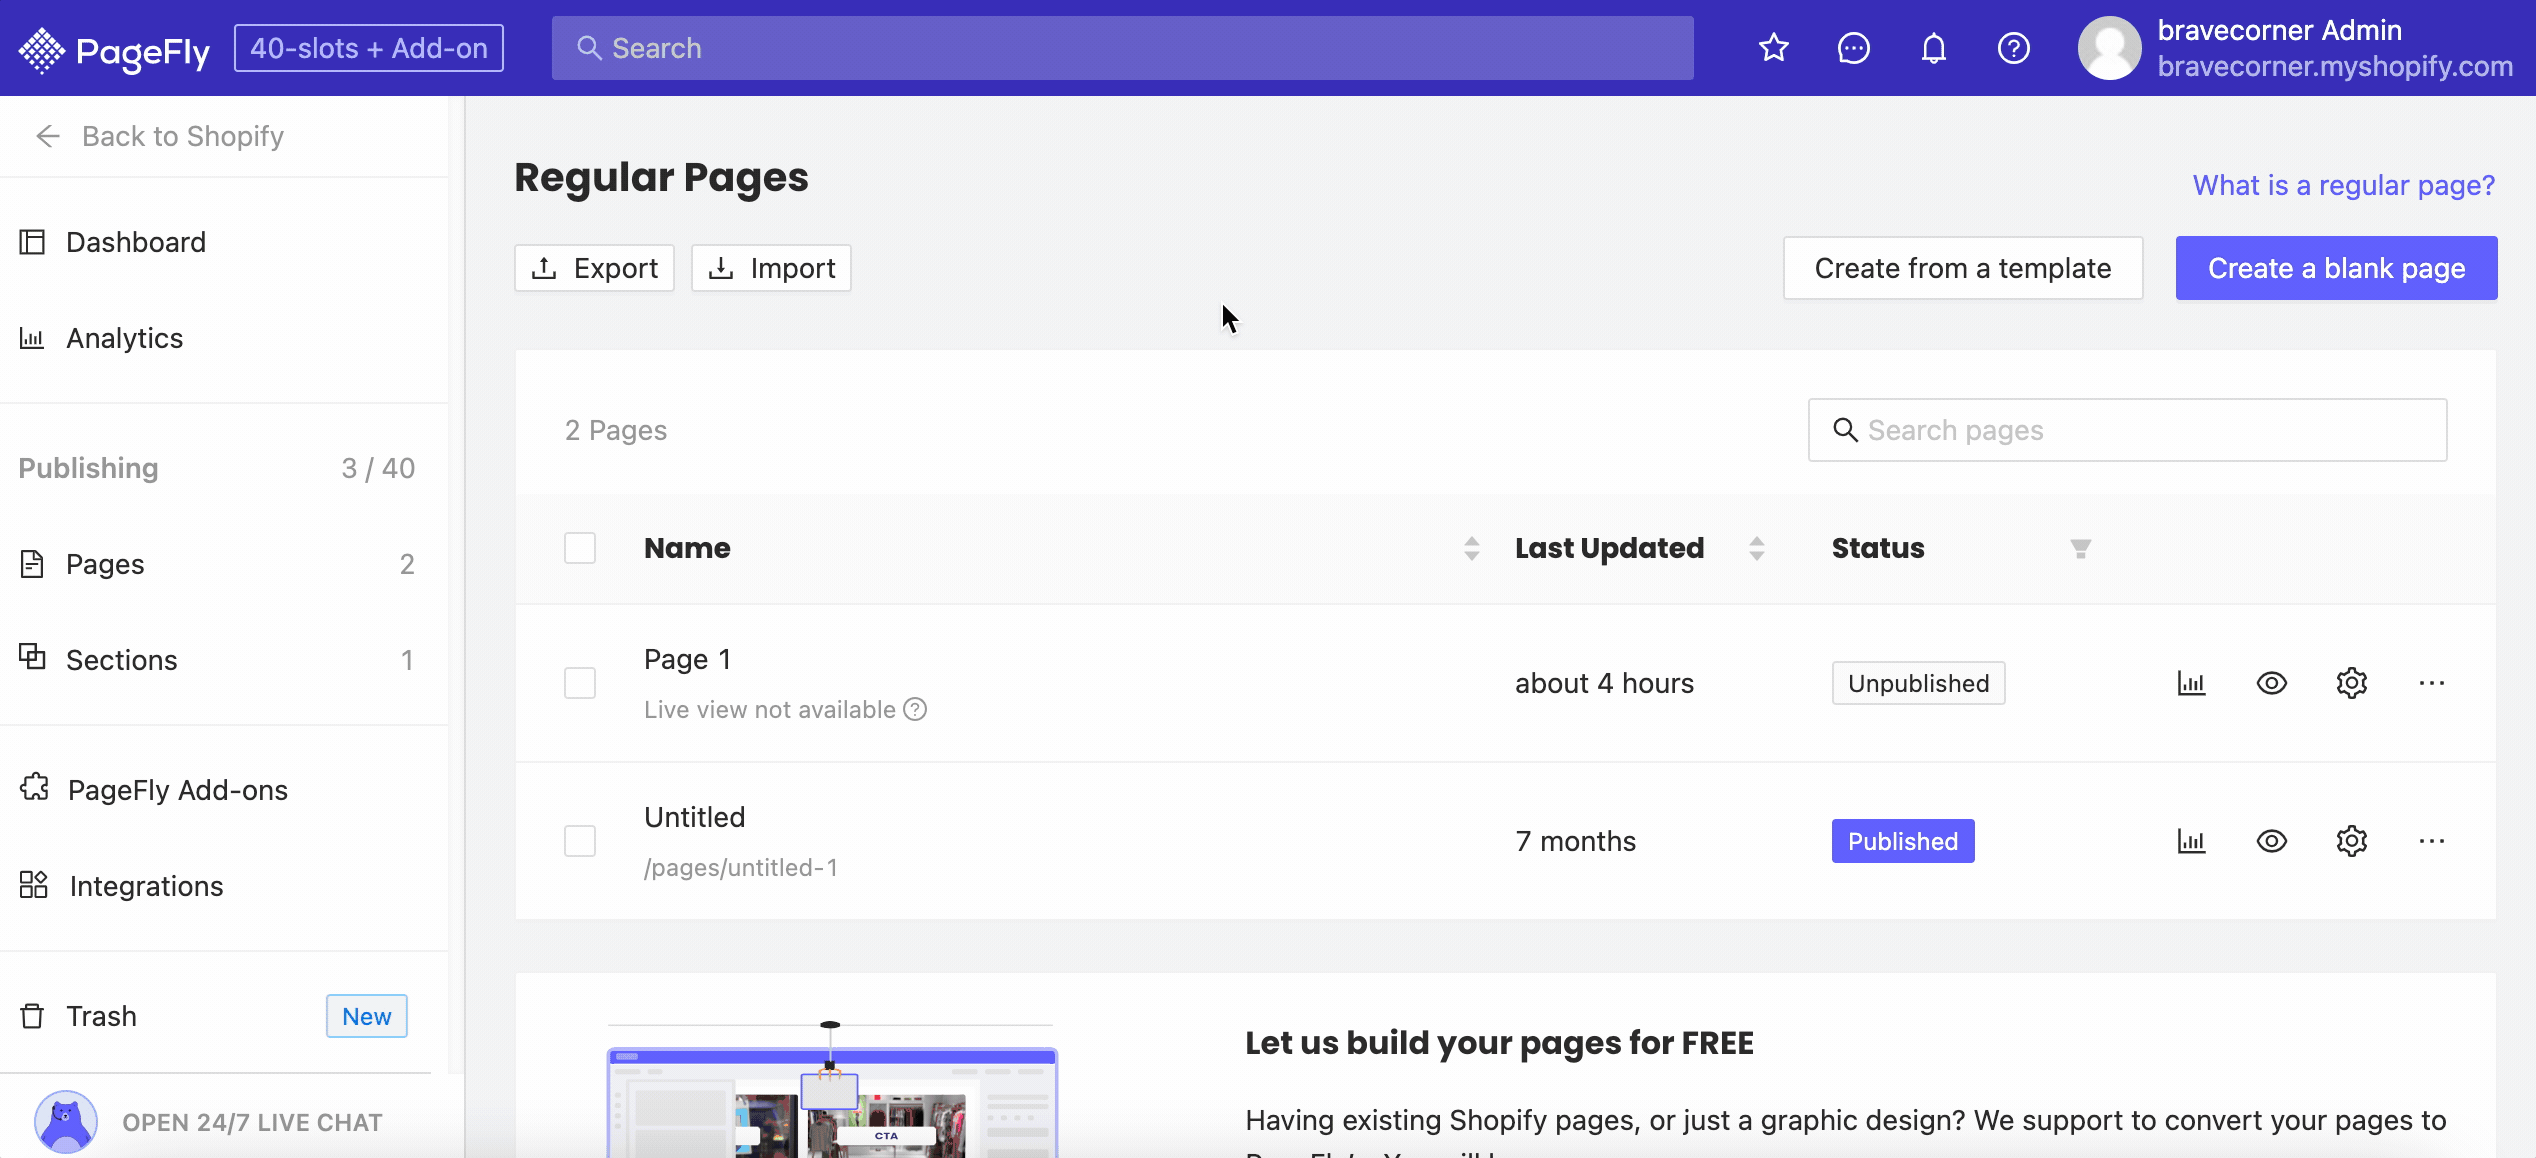Open settings gear for Untitled page
2536x1158 pixels.
click(2351, 841)
